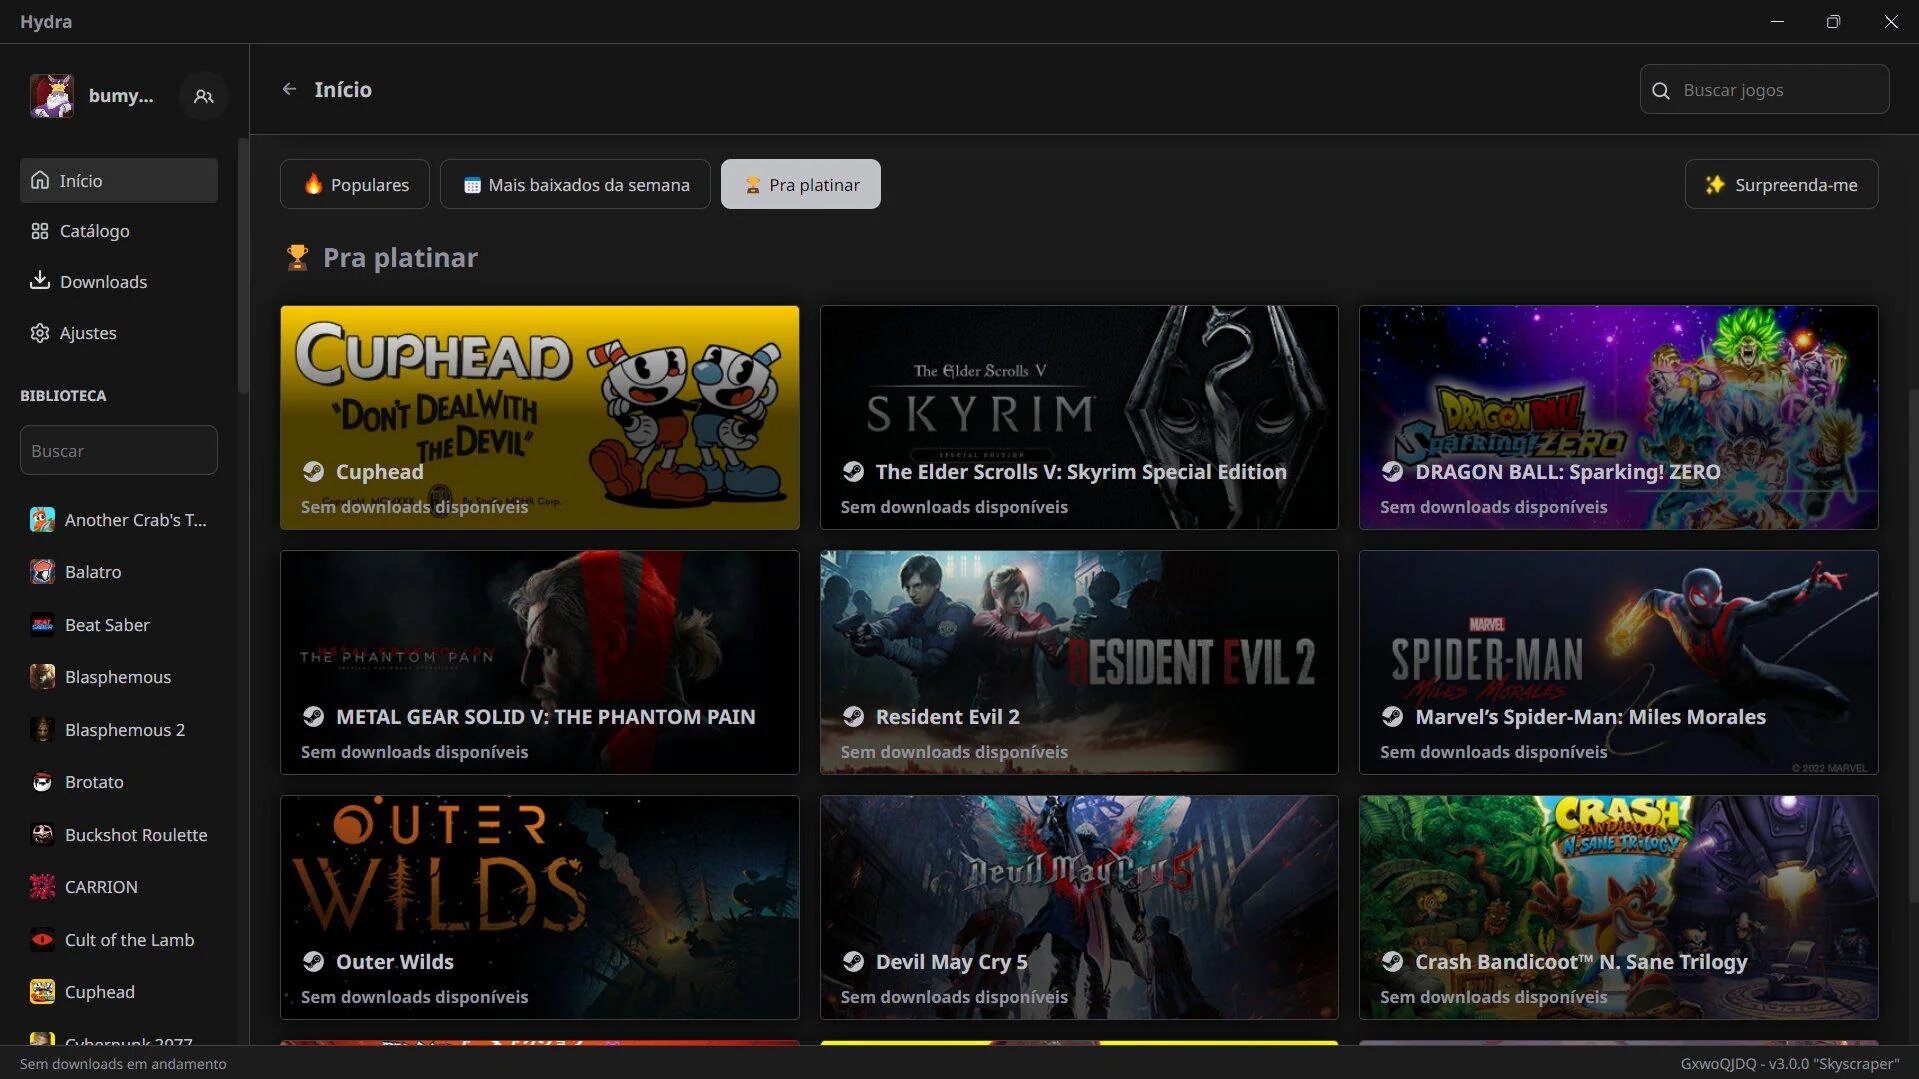Click the Cuphead library icon in sidebar
1919x1079 pixels.
[42, 991]
